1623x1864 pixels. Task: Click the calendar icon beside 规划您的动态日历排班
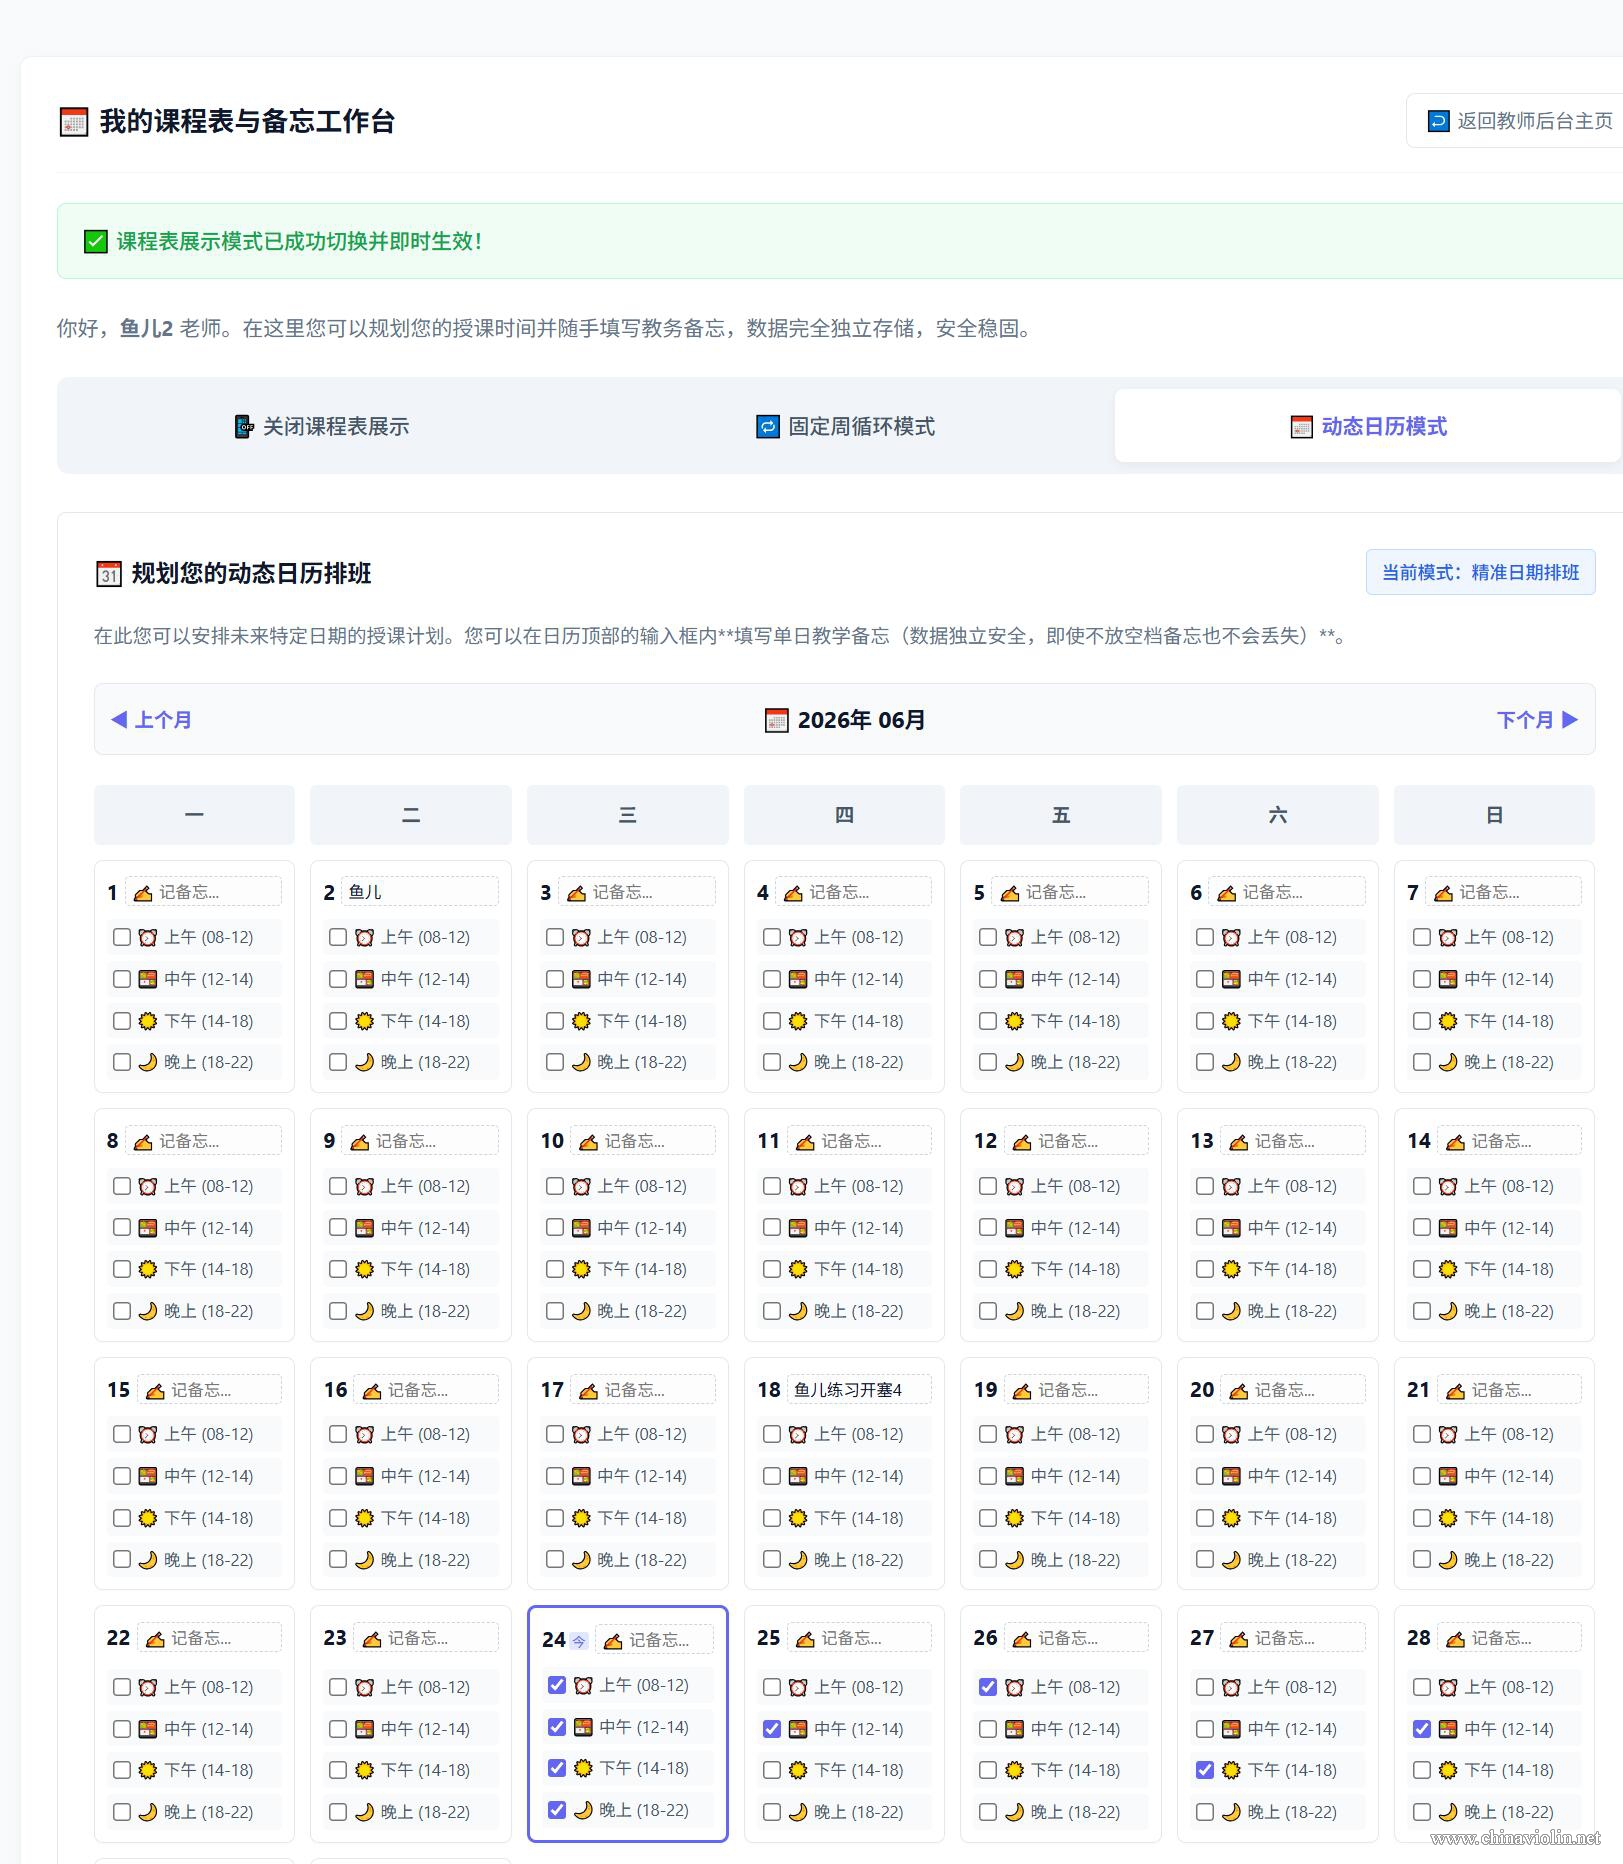(x=108, y=574)
